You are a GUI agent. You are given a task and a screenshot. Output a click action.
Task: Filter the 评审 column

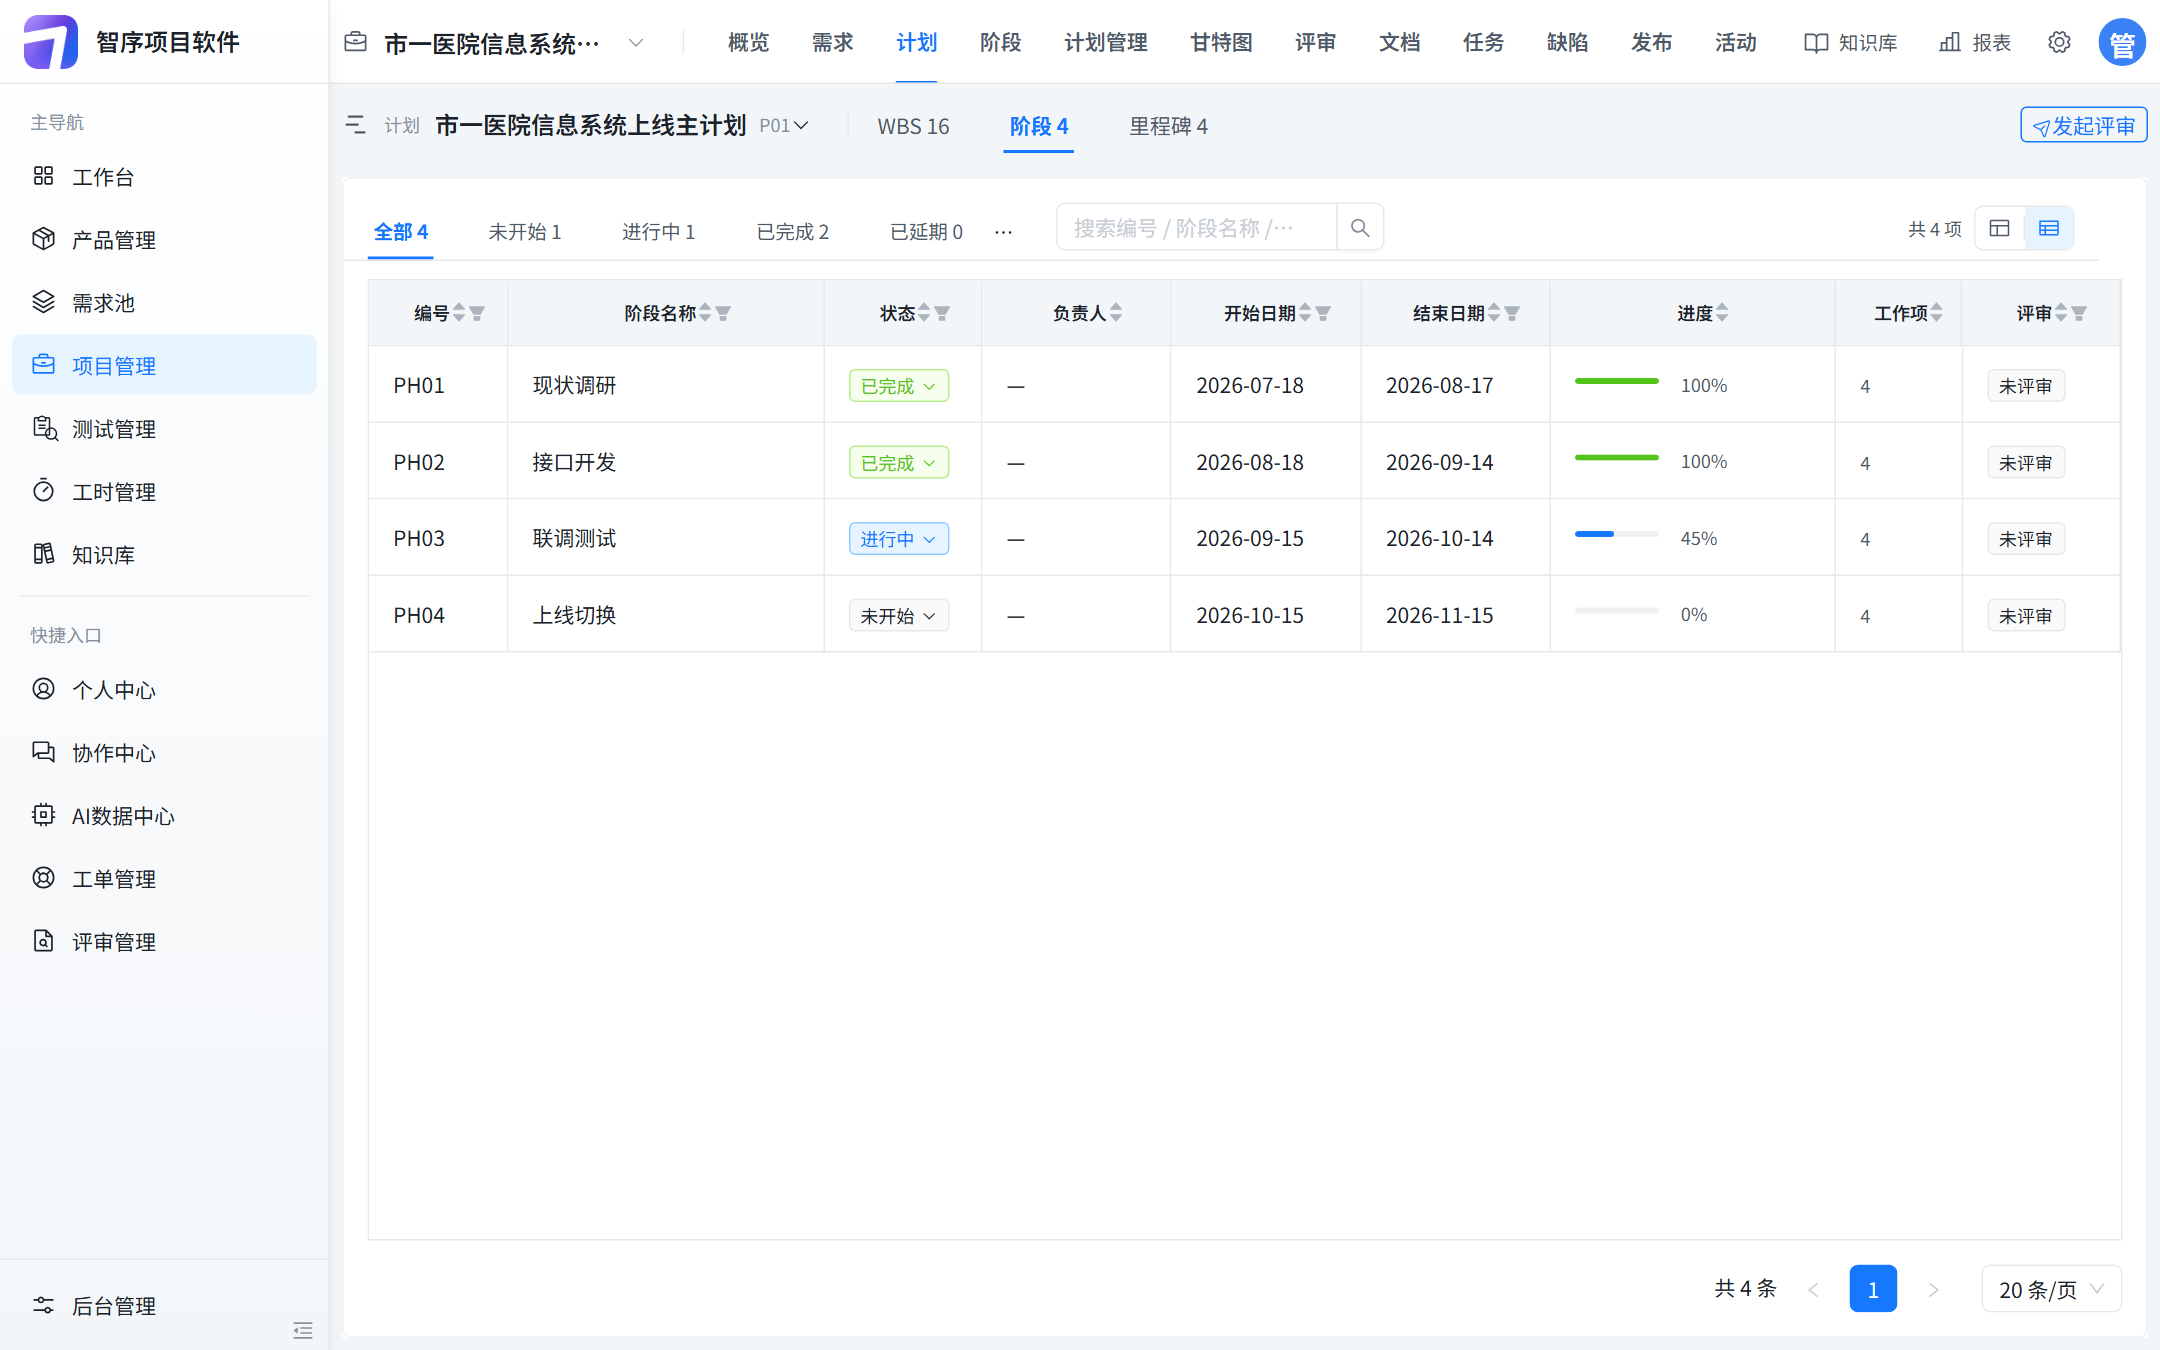tap(2079, 313)
